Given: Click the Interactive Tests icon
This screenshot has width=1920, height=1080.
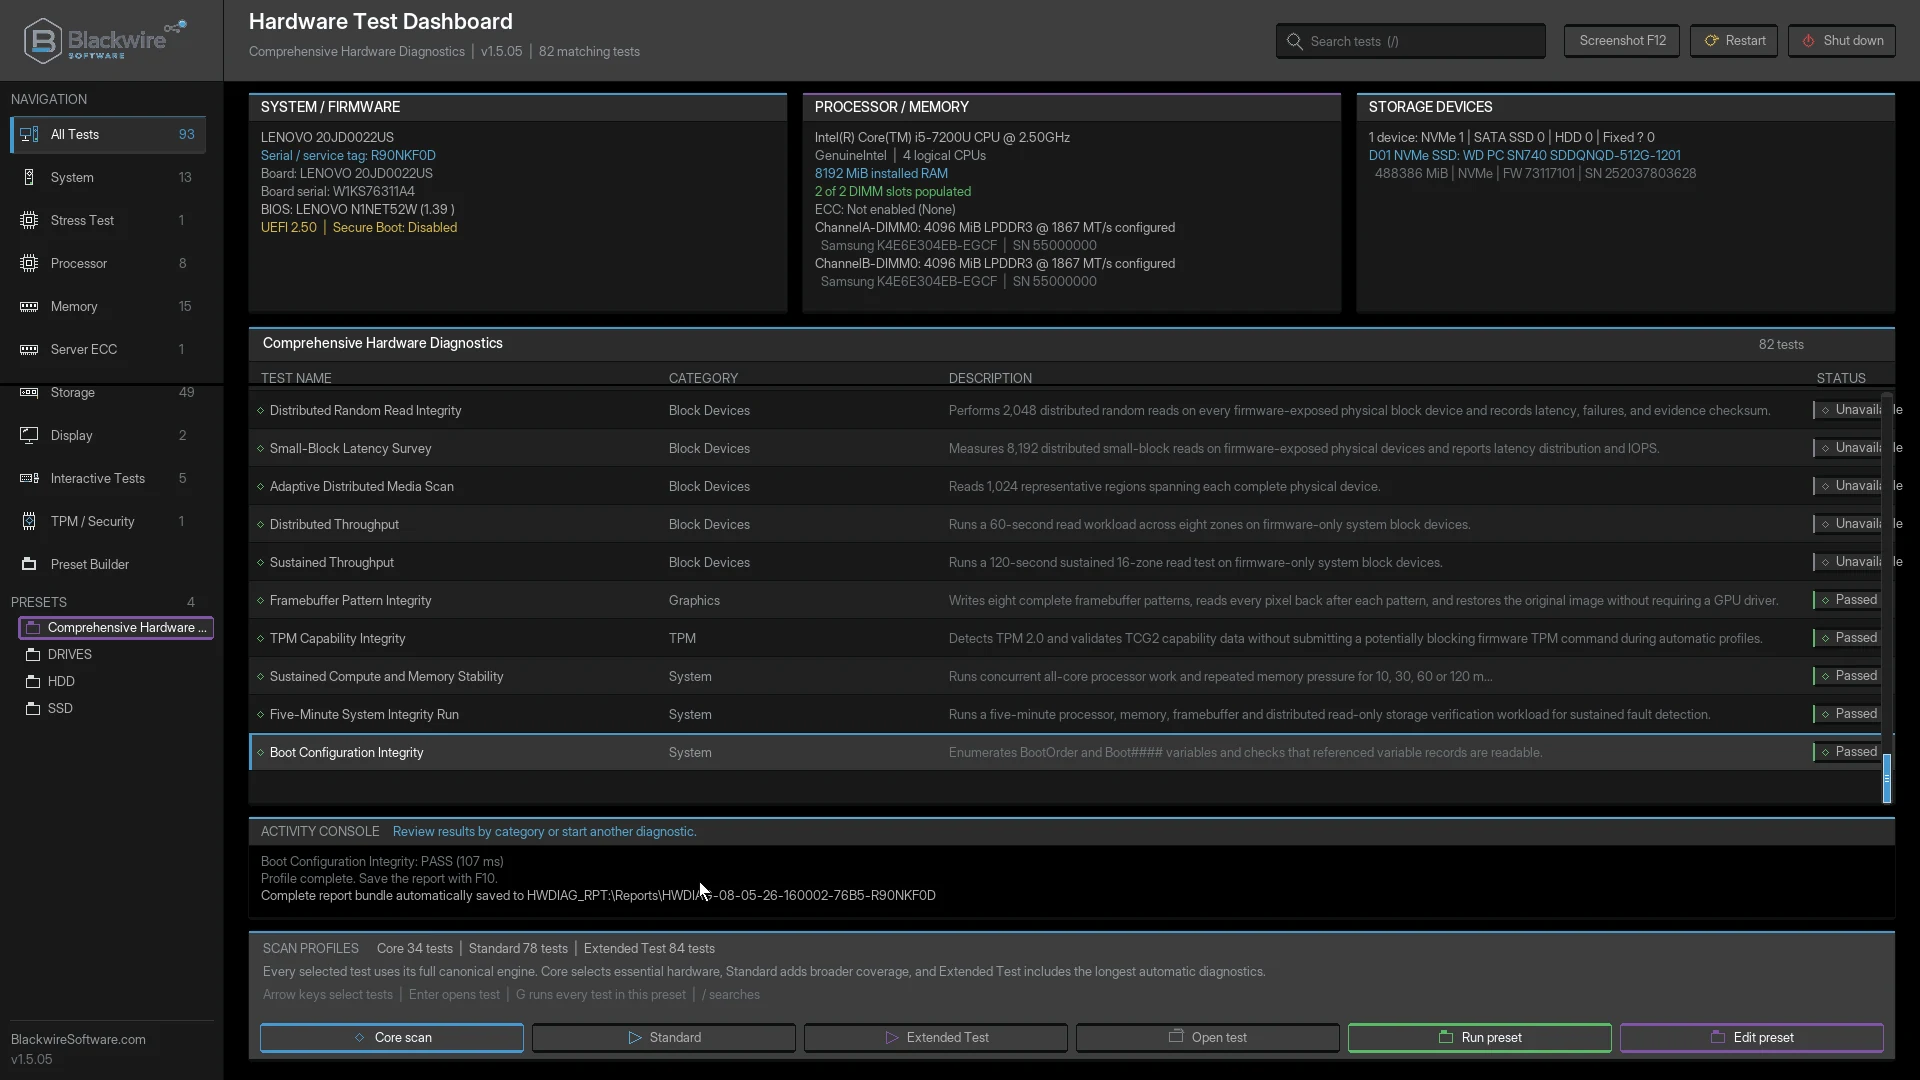Looking at the screenshot, I should click(29, 479).
